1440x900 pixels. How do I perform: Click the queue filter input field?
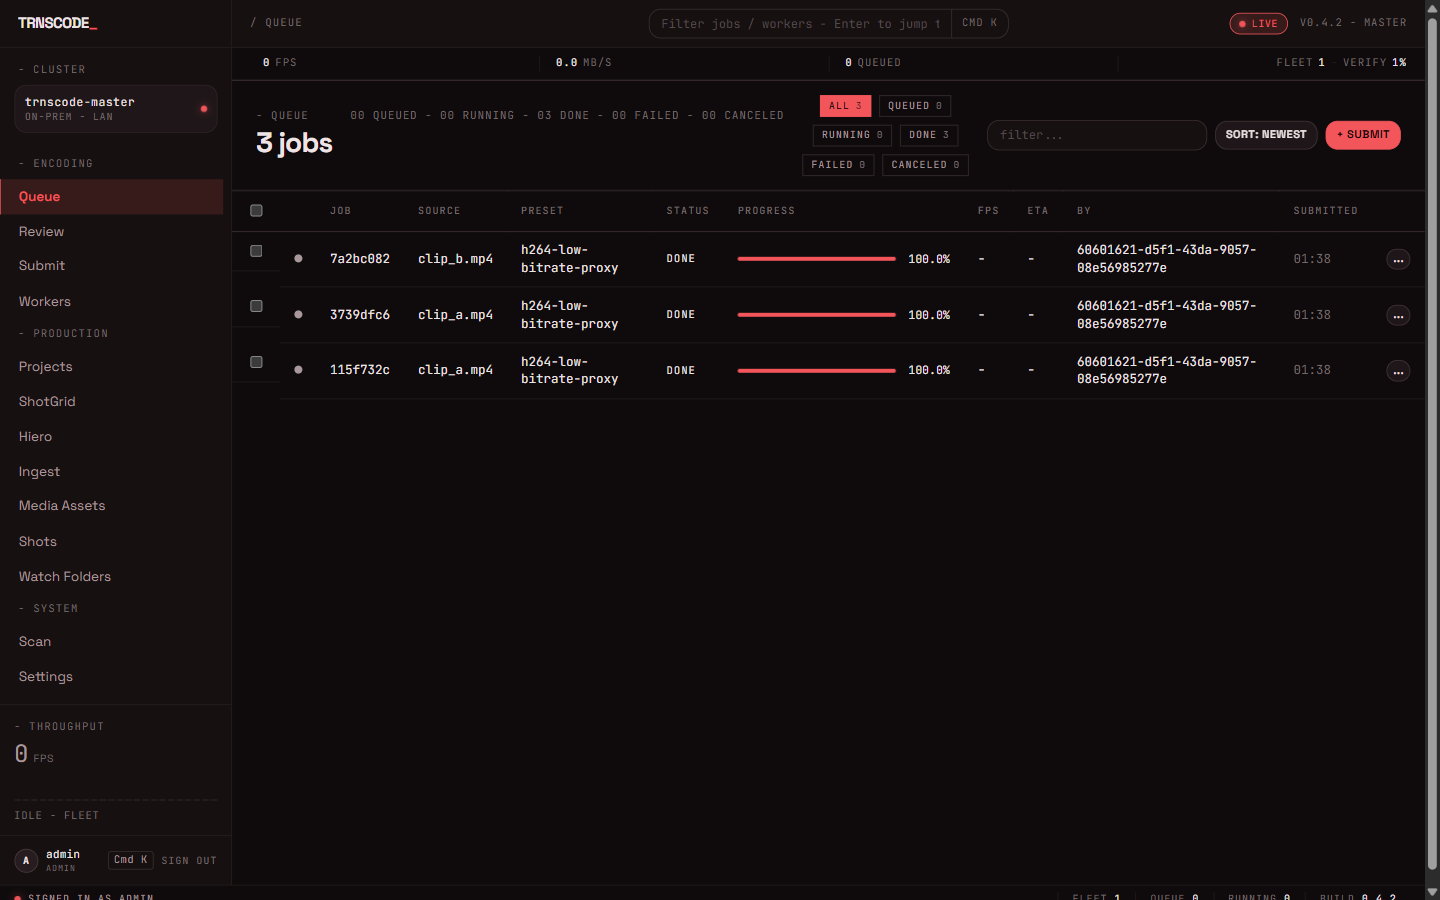(x=1097, y=135)
